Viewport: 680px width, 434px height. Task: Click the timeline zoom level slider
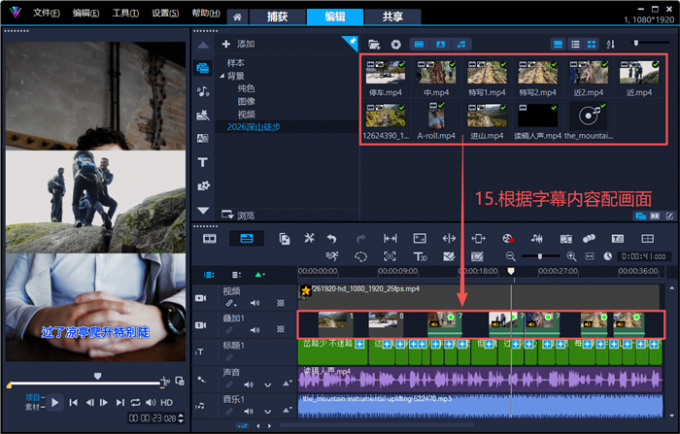[540, 256]
